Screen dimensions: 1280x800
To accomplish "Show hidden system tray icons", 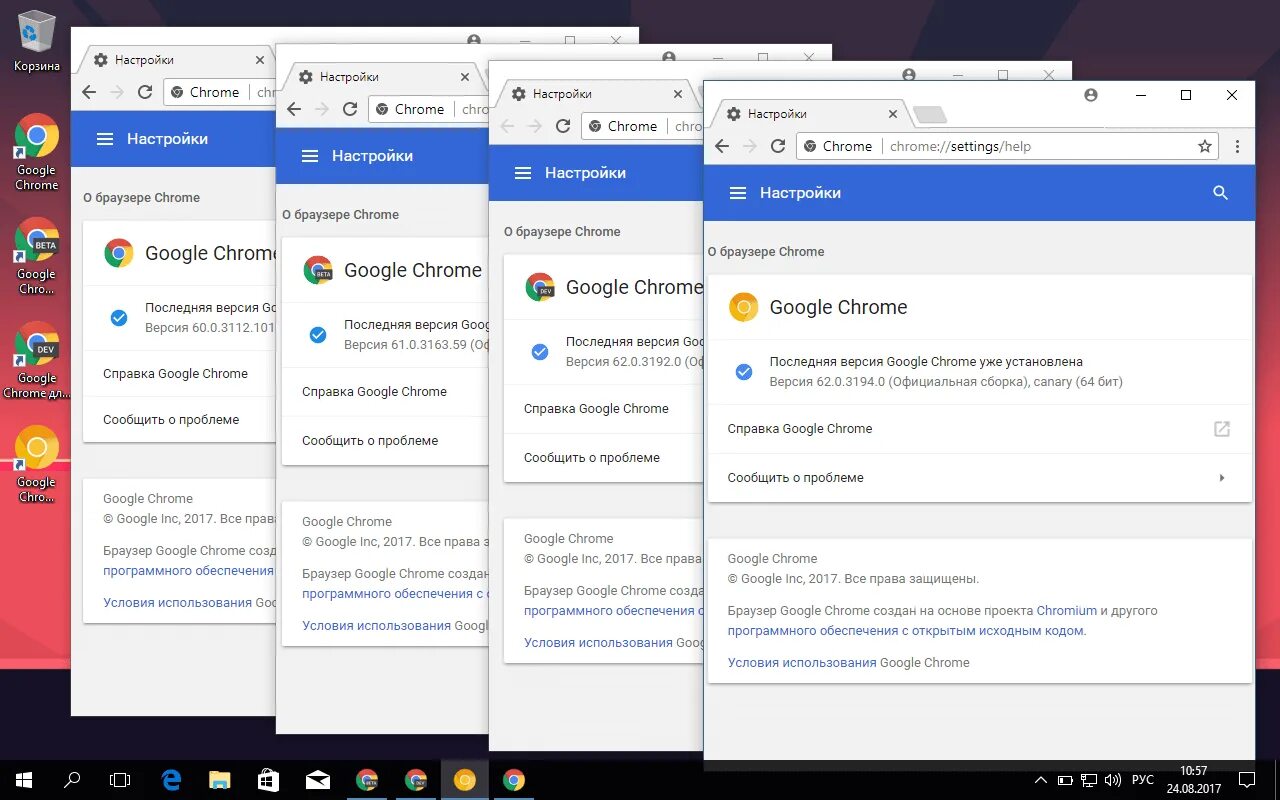I will (1041, 780).
